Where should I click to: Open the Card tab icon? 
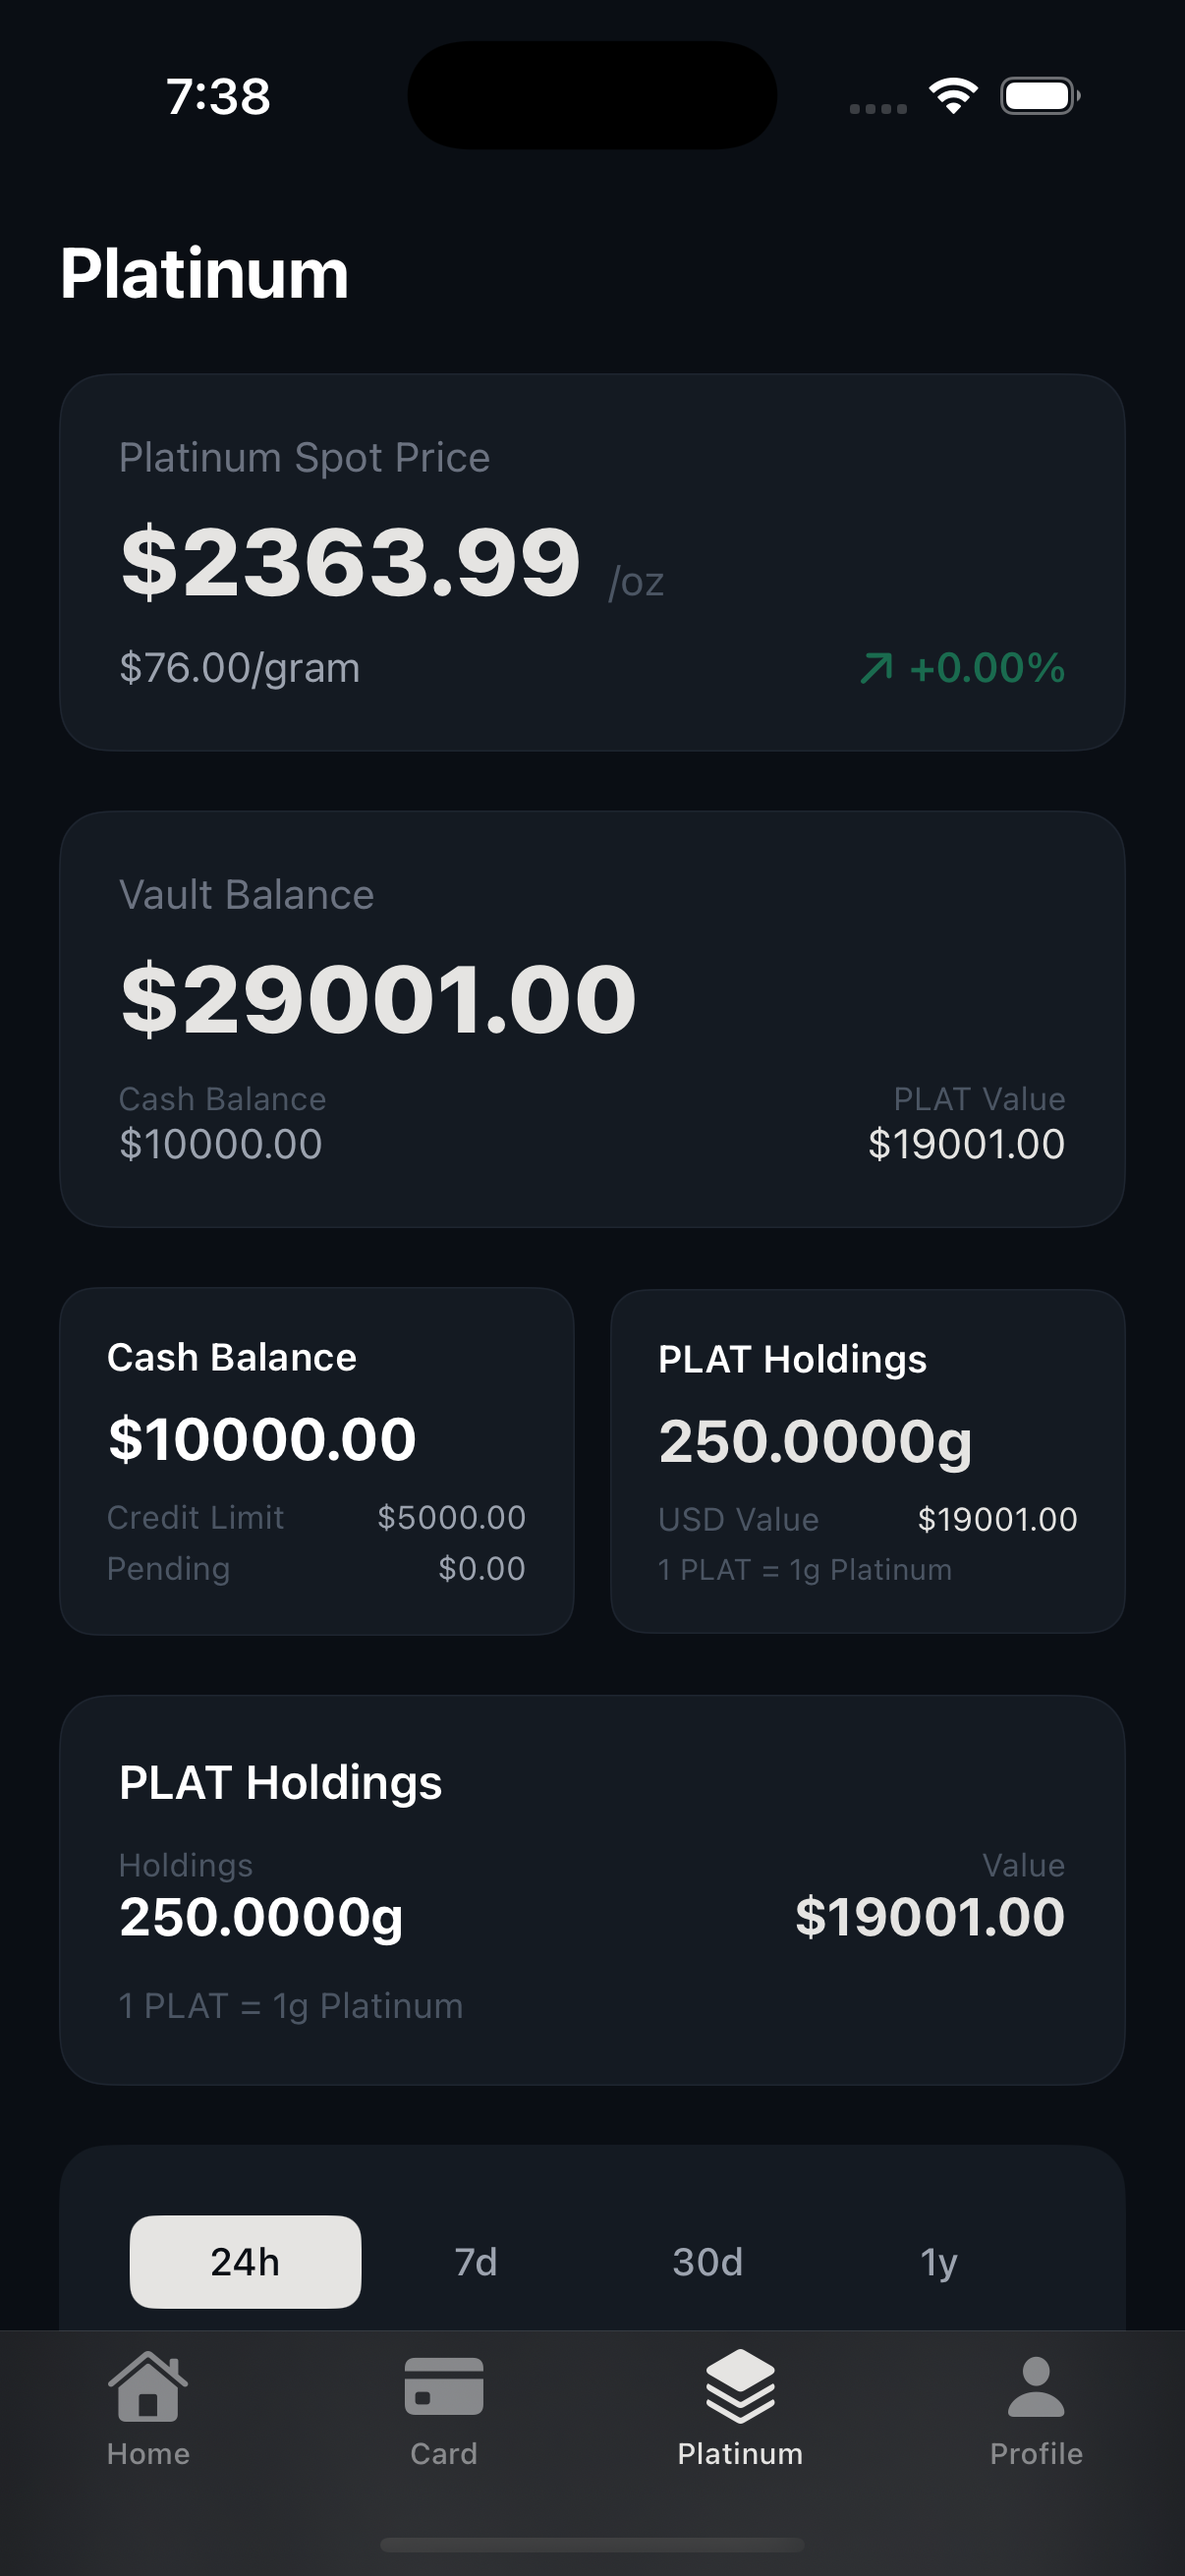(x=444, y=2386)
